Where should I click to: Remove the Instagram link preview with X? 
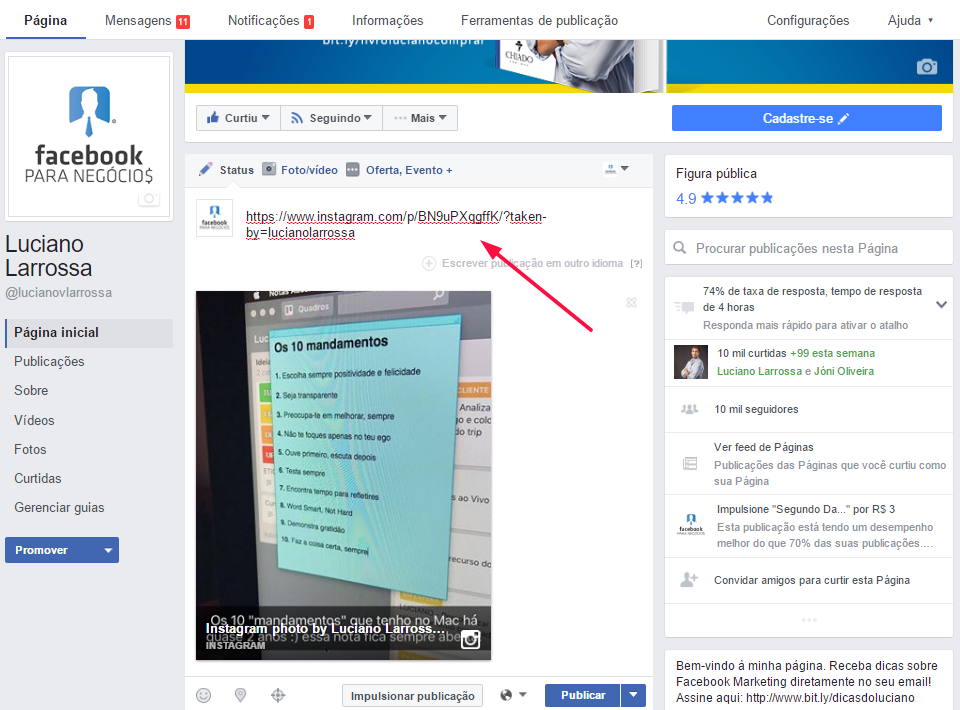[x=631, y=302]
